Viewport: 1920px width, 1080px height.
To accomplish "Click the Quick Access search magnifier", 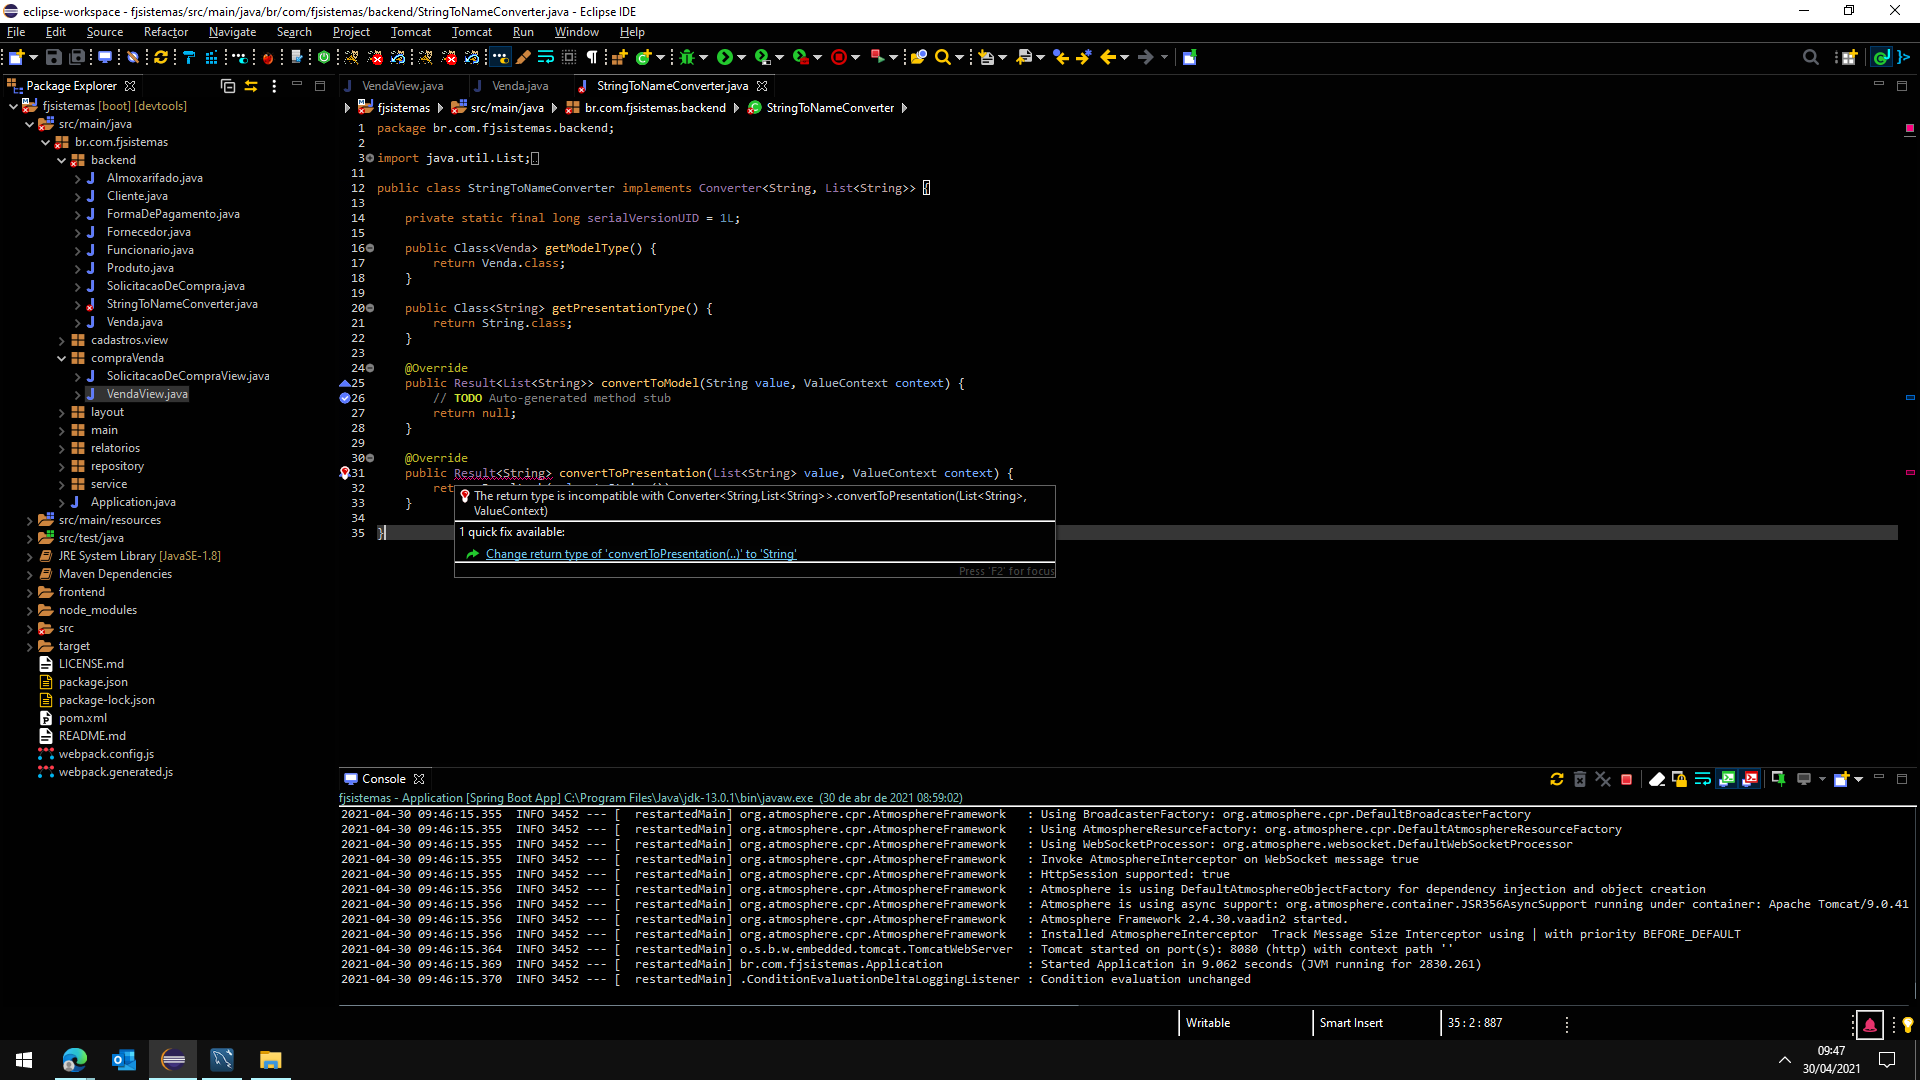I will (1811, 58).
